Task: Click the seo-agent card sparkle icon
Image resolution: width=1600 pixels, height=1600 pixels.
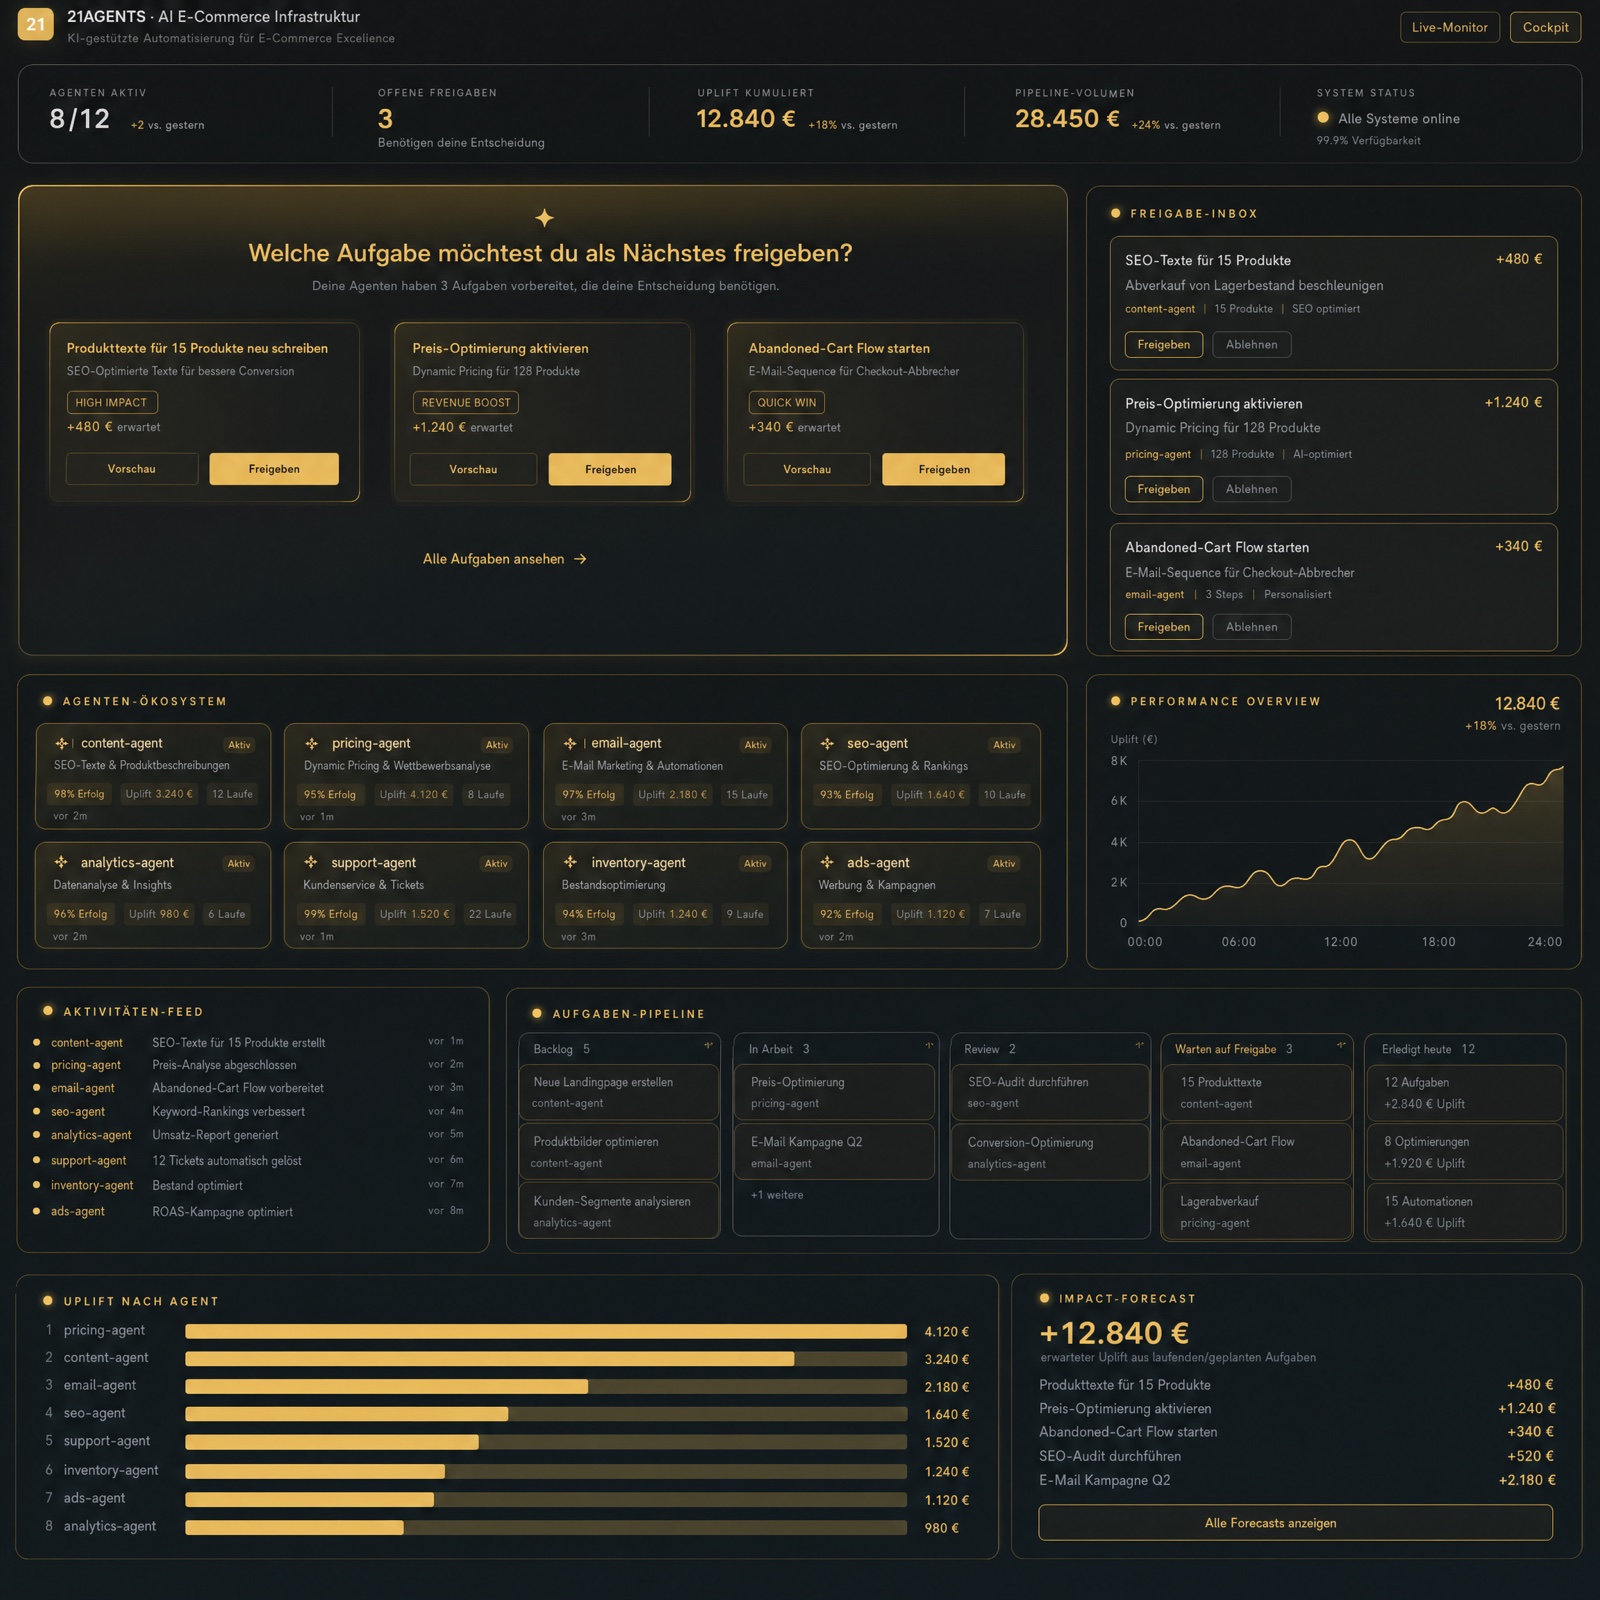Action: (827, 743)
